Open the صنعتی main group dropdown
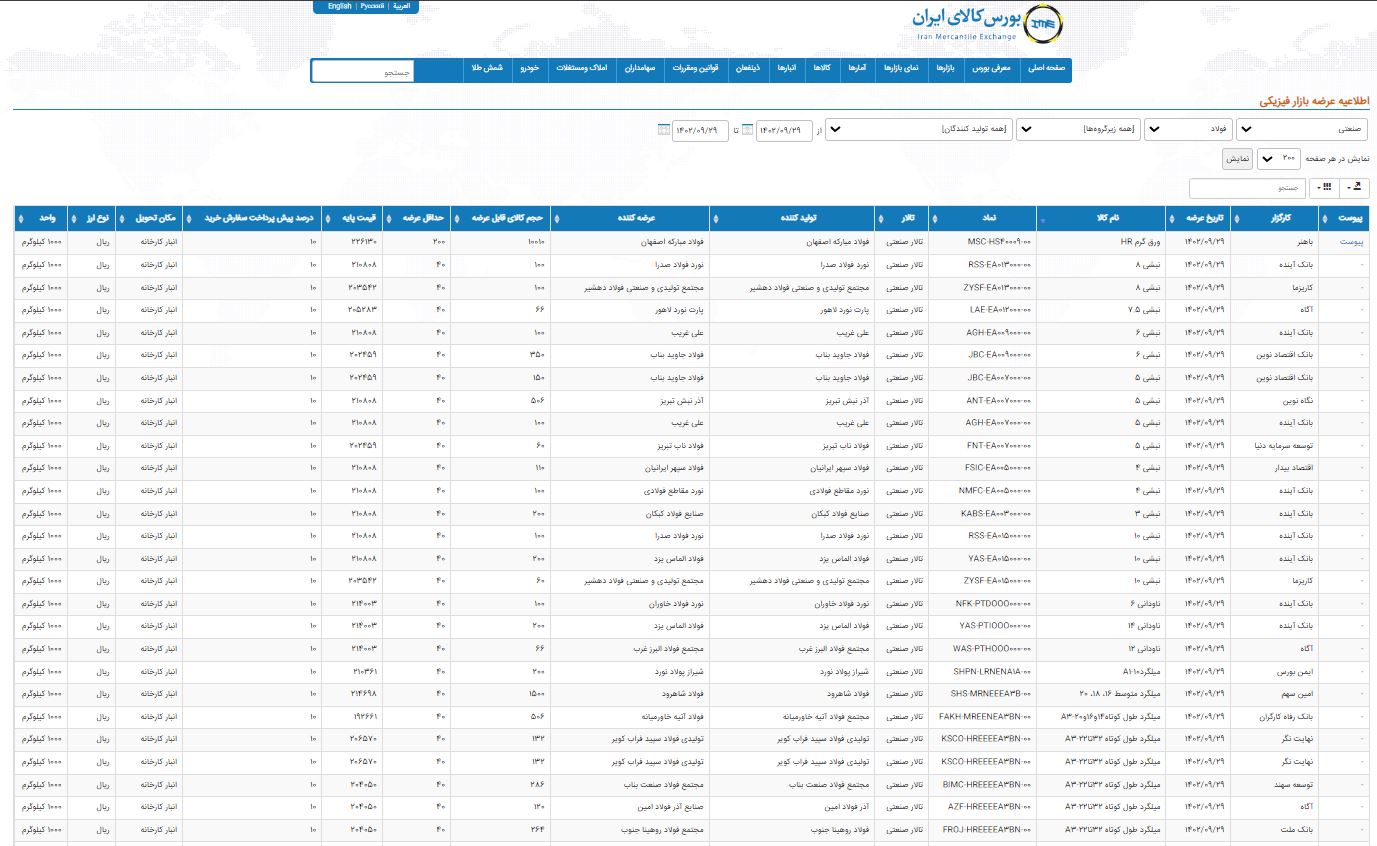The width and height of the screenshot is (1377, 846). [1303, 130]
